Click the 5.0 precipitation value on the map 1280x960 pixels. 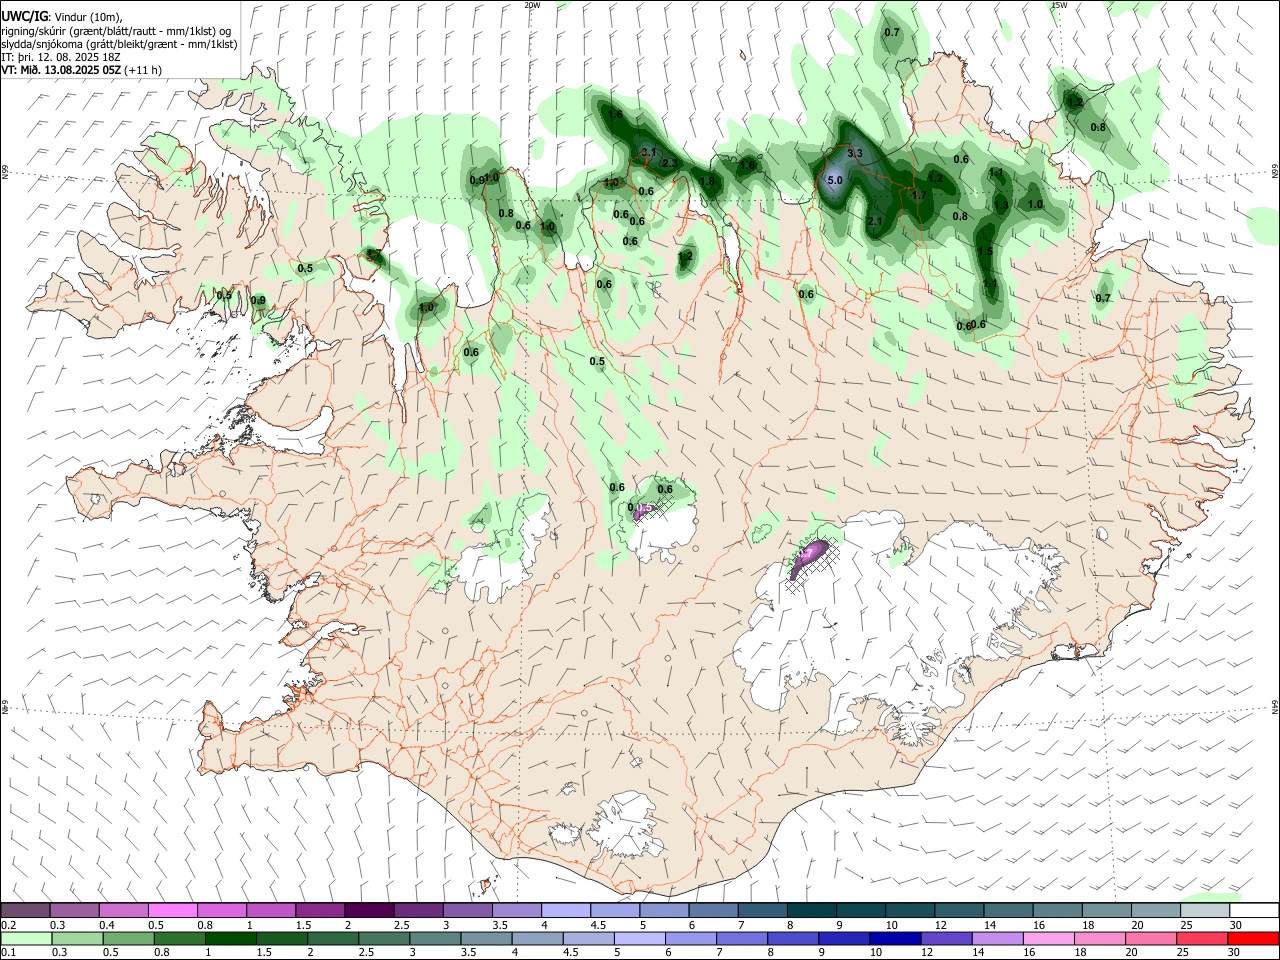836,180
